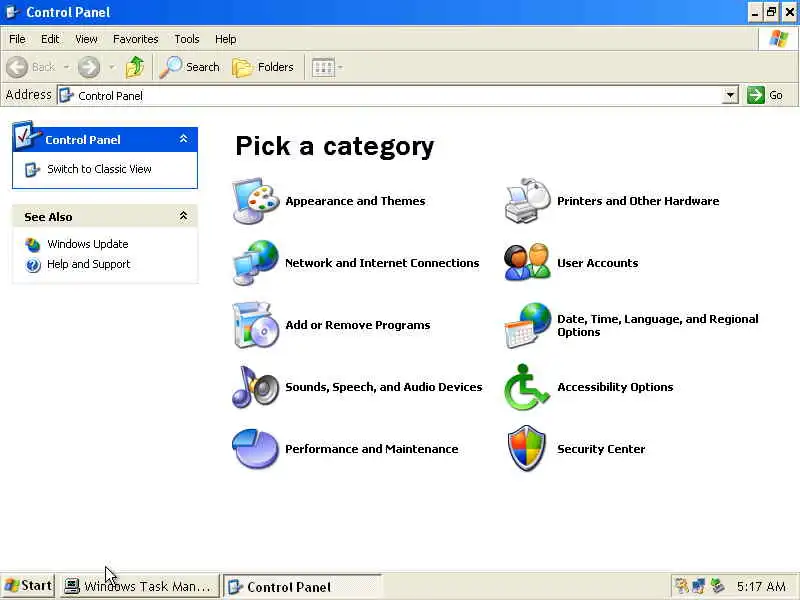Open the Back history dropdown arrow

click(x=67, y=67)
